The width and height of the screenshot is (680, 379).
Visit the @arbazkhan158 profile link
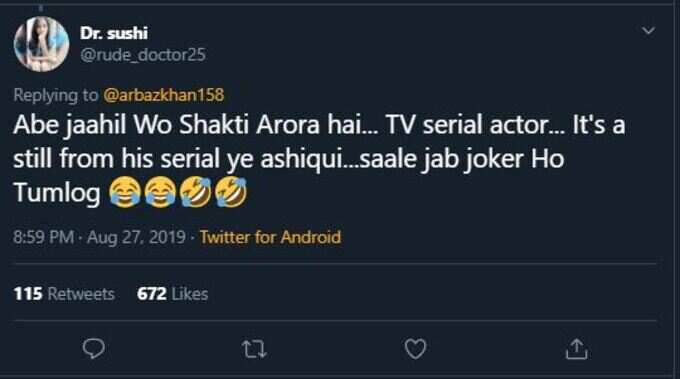(x=163, y=95)
